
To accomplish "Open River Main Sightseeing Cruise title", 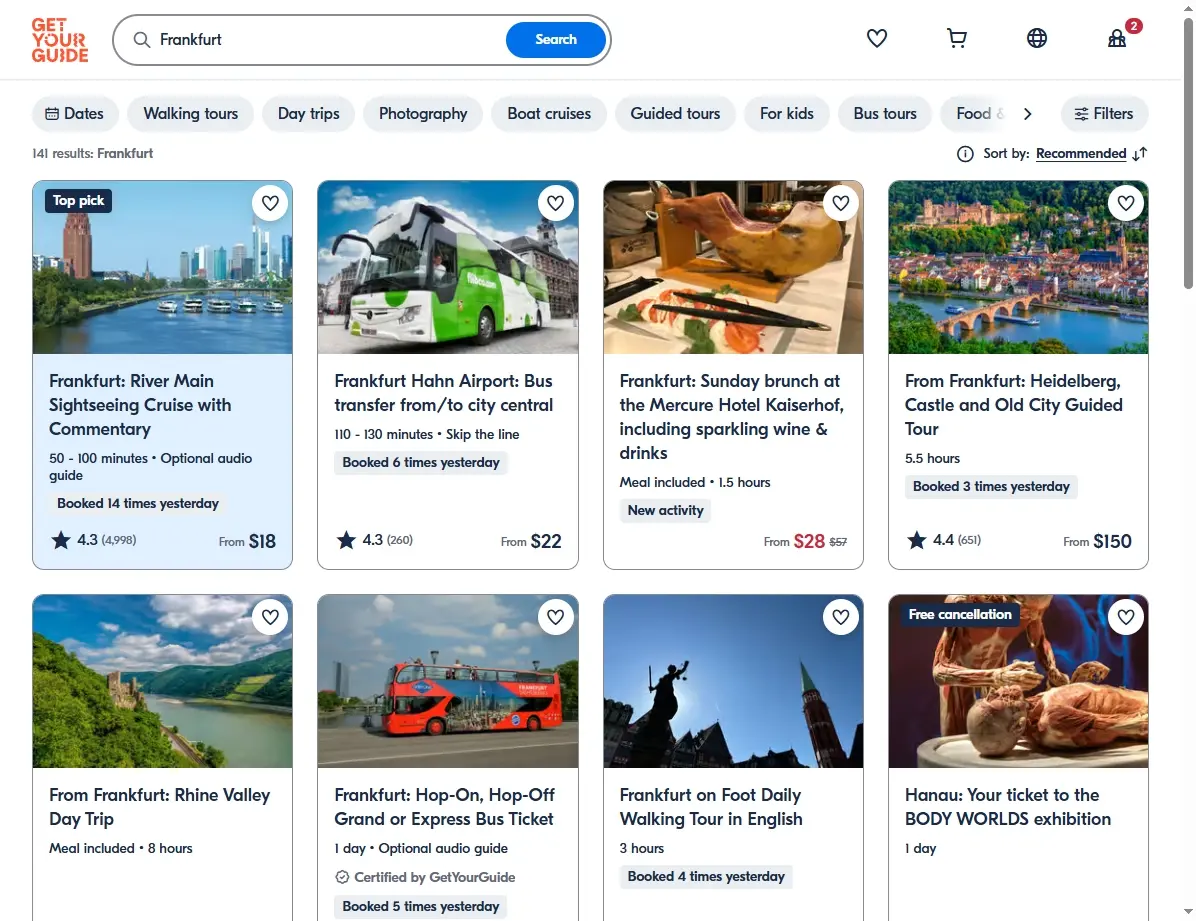I will [140, 405].
